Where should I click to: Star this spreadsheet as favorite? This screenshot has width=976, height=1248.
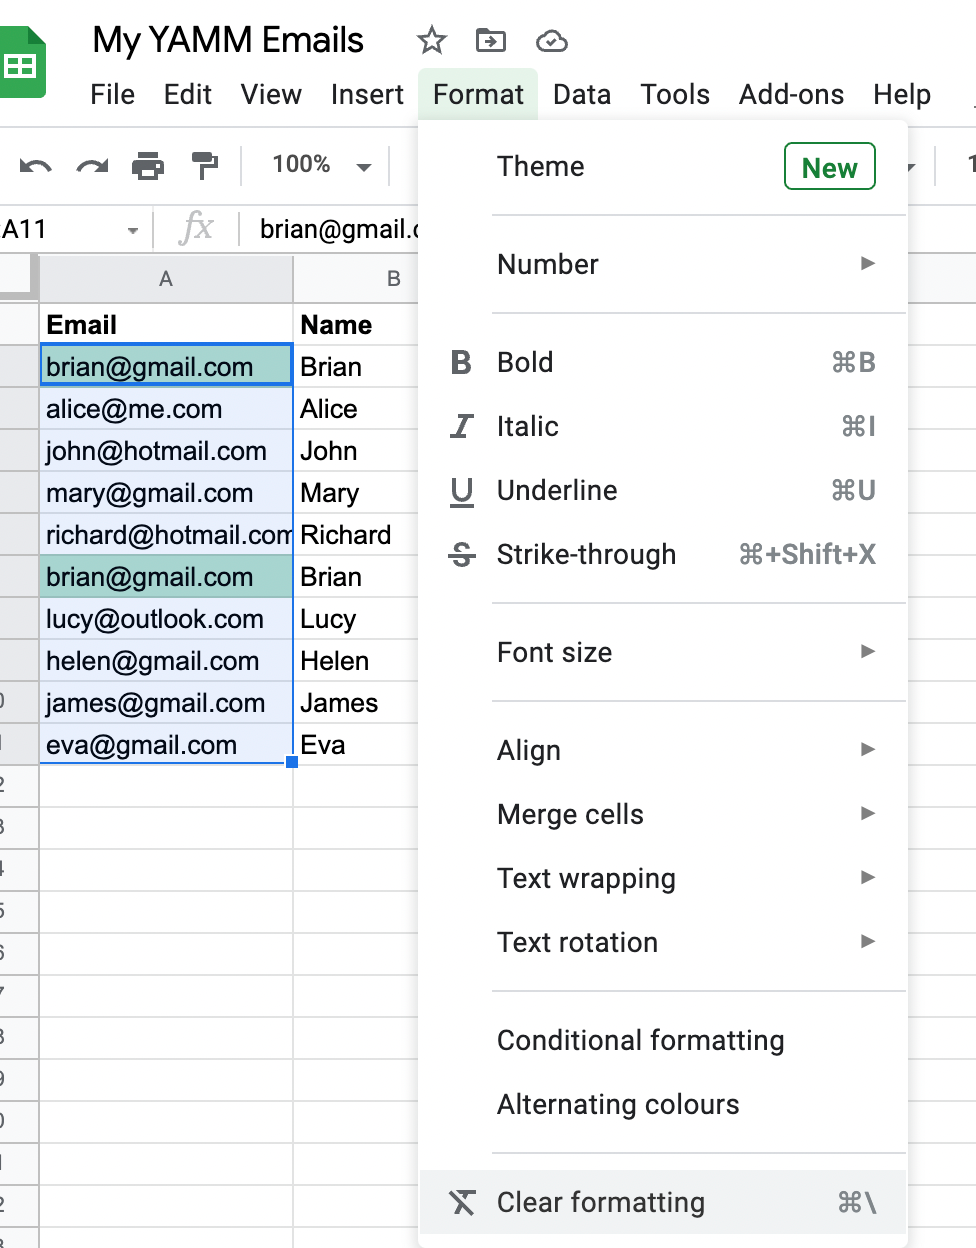pyautogui.click(x=431, y=41)
